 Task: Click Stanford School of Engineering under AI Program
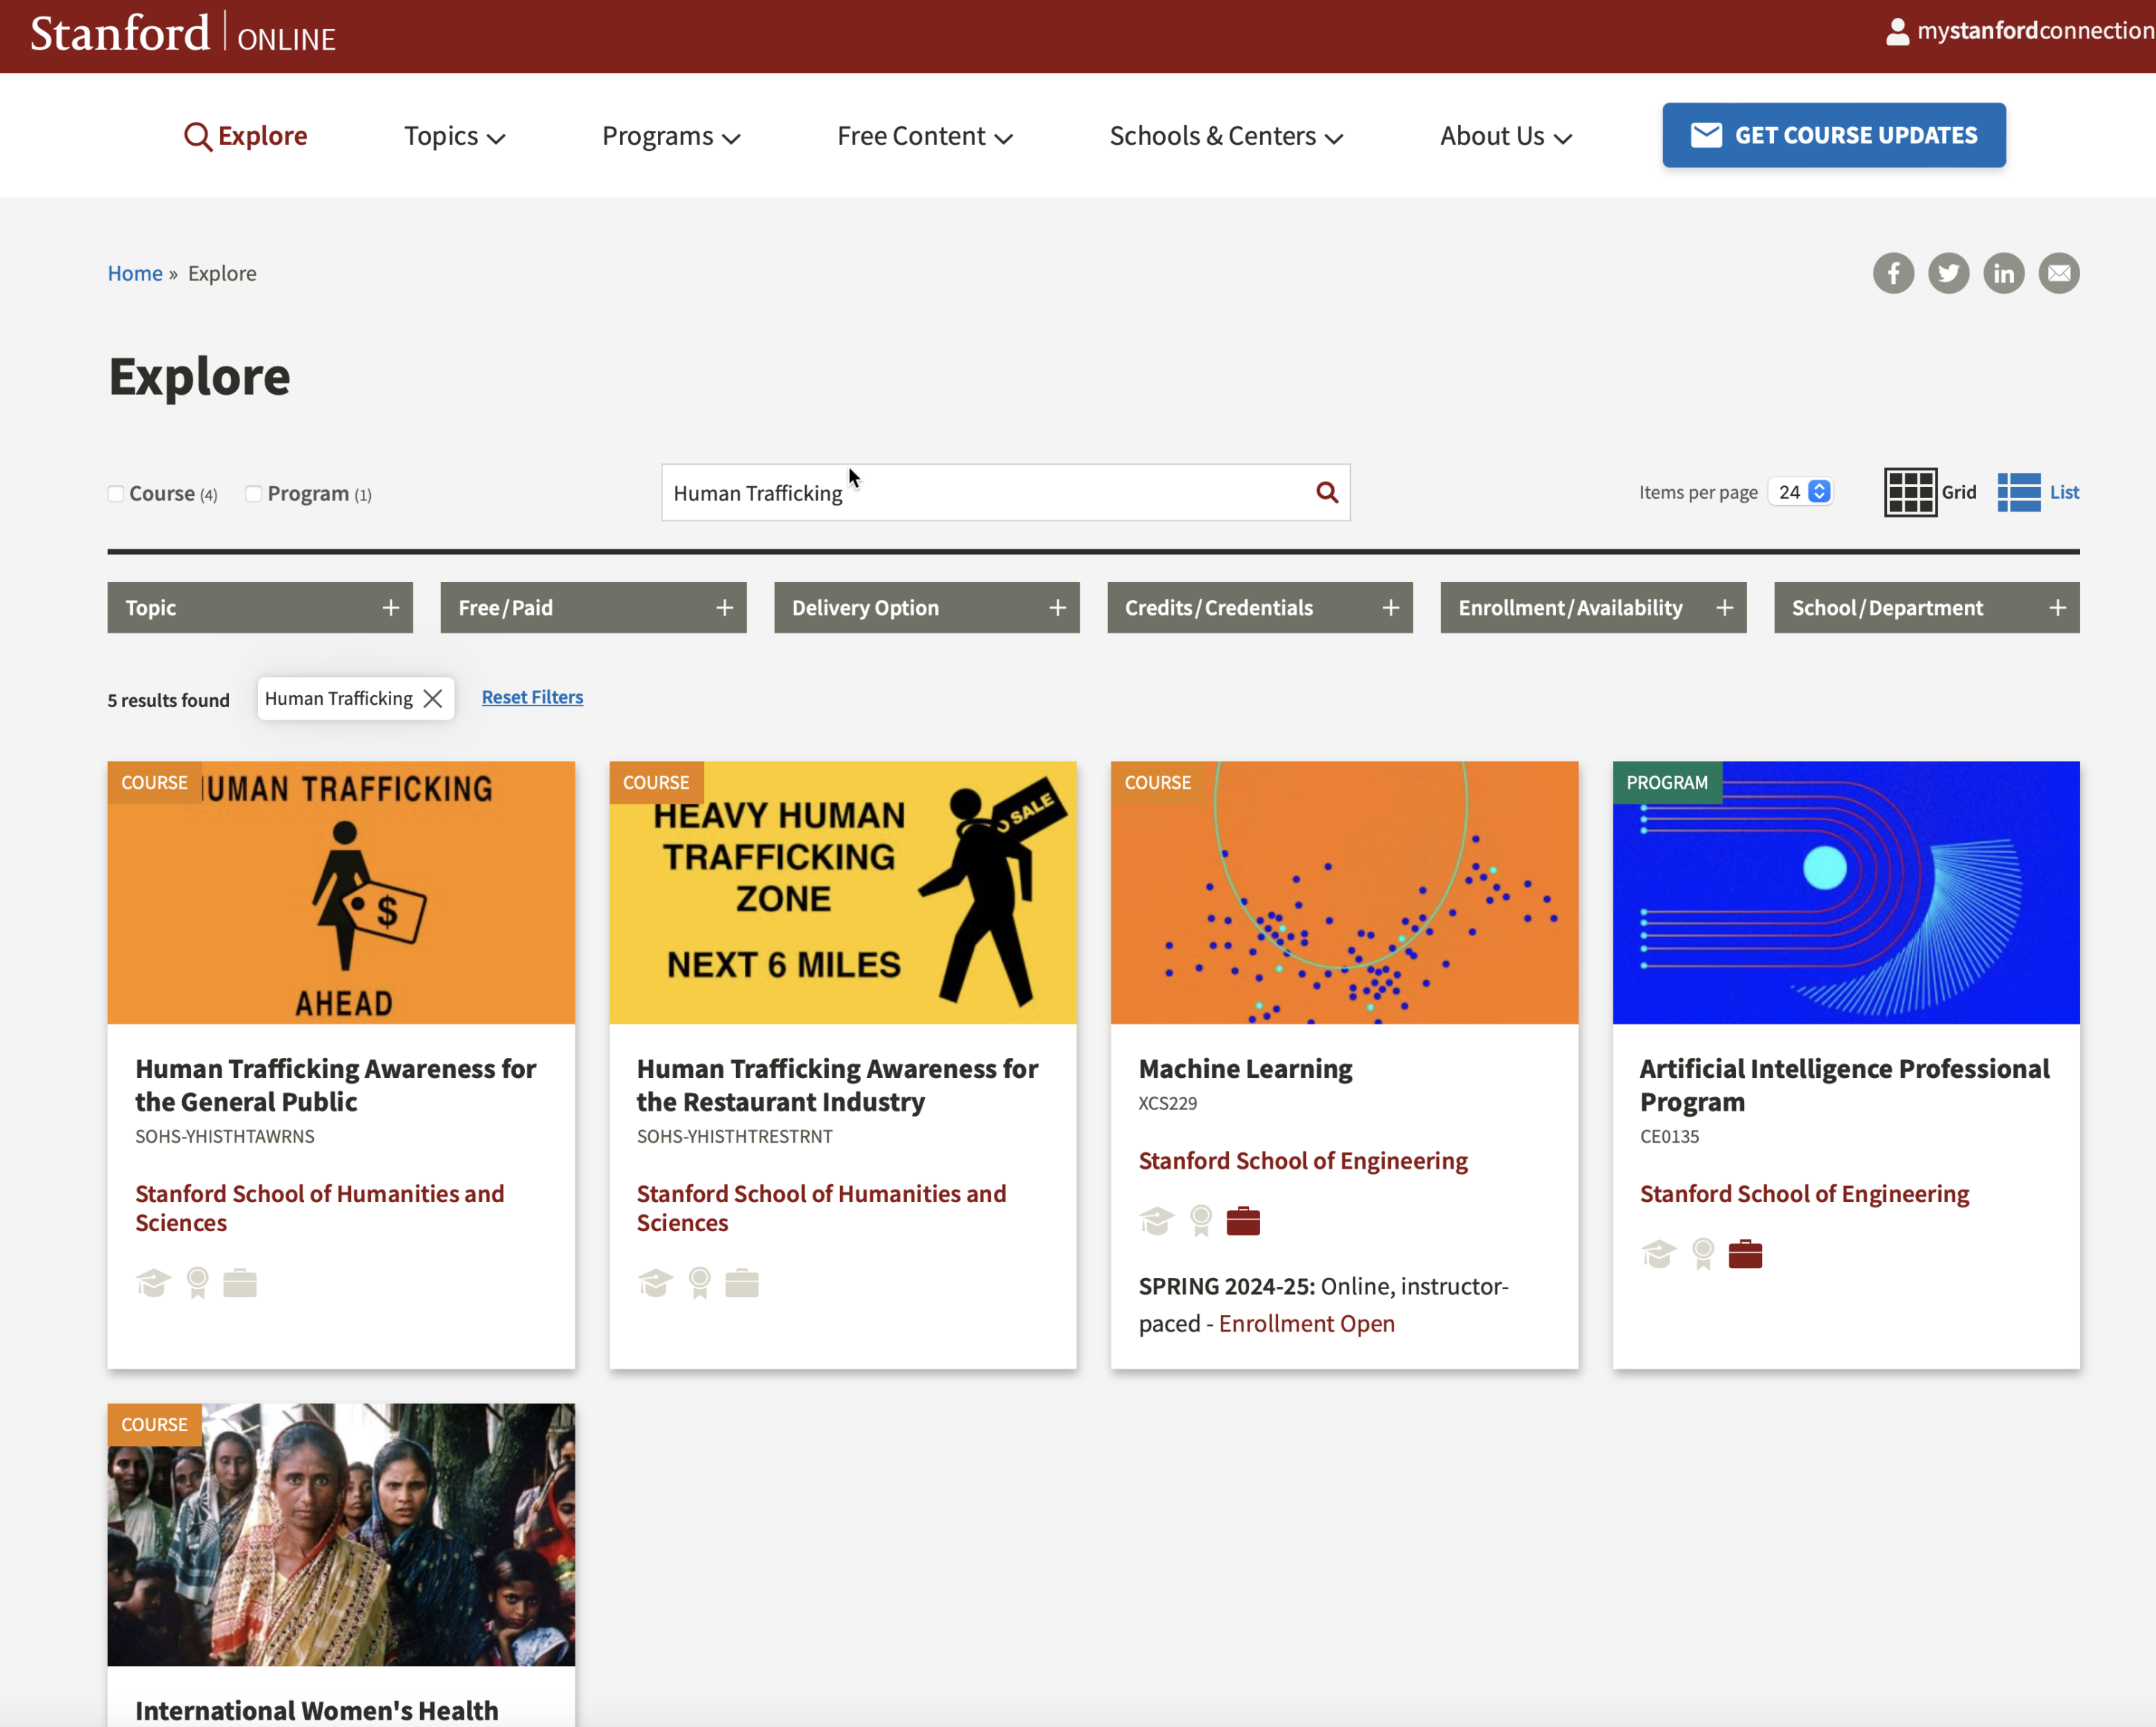[x=1804, y=1194]
